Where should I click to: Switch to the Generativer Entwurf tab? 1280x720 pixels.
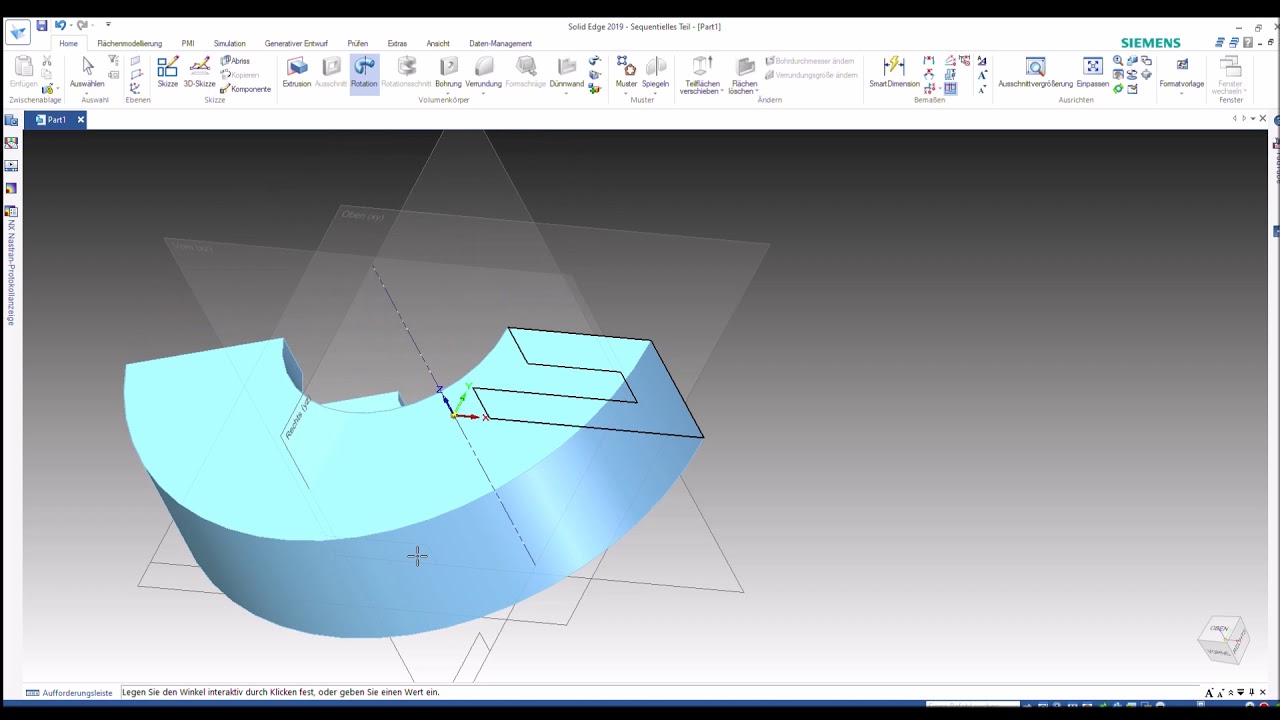296,44
